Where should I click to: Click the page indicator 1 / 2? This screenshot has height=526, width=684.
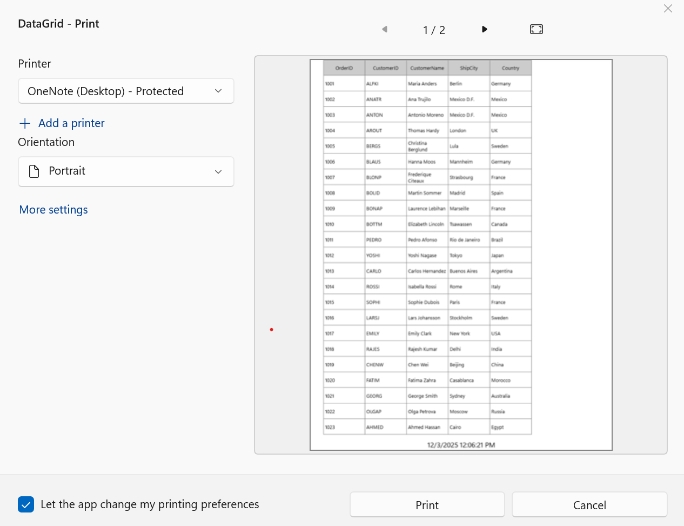coord(434,30)
